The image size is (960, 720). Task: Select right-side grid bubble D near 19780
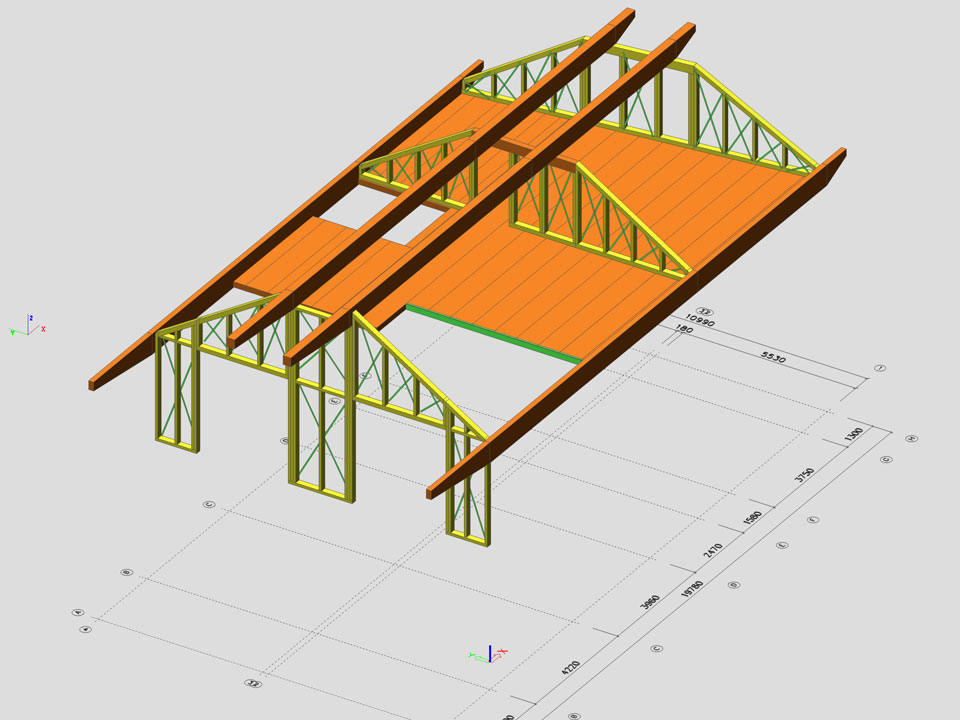(x=735, y=585)
